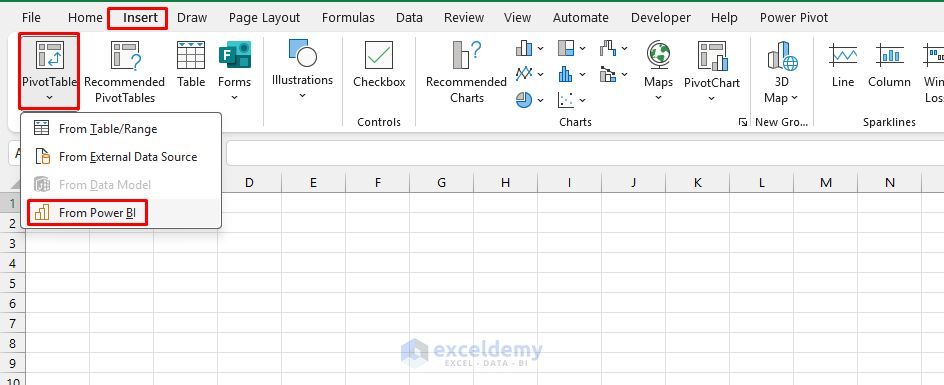Click Recommended PivotTables

point(125,72)
